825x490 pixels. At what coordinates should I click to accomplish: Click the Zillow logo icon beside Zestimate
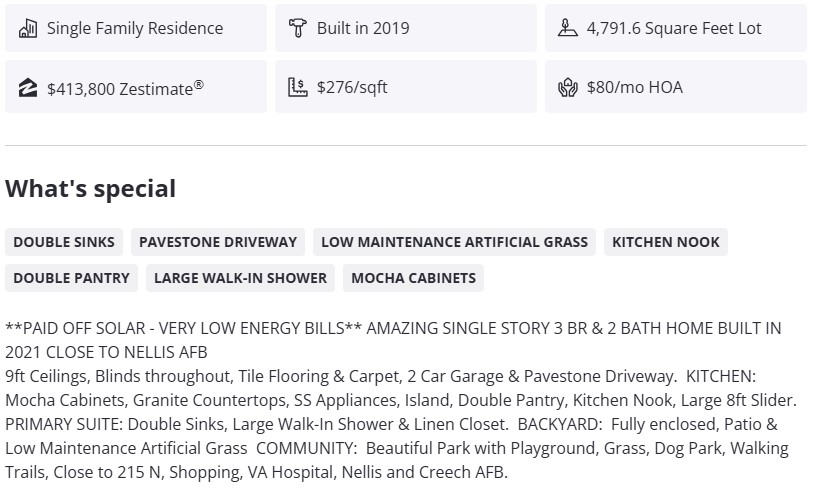coord(28,87)
